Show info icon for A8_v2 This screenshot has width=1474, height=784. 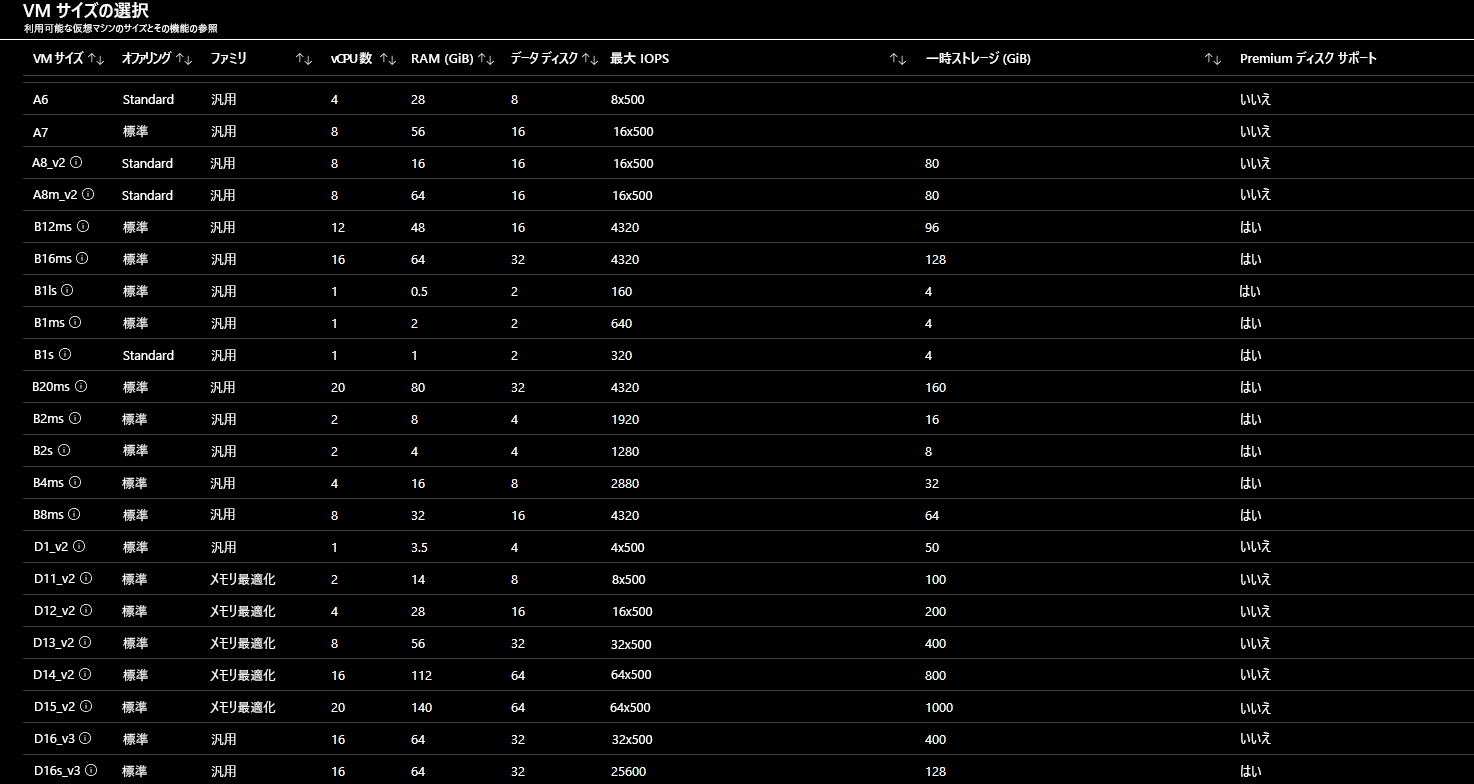76,162
